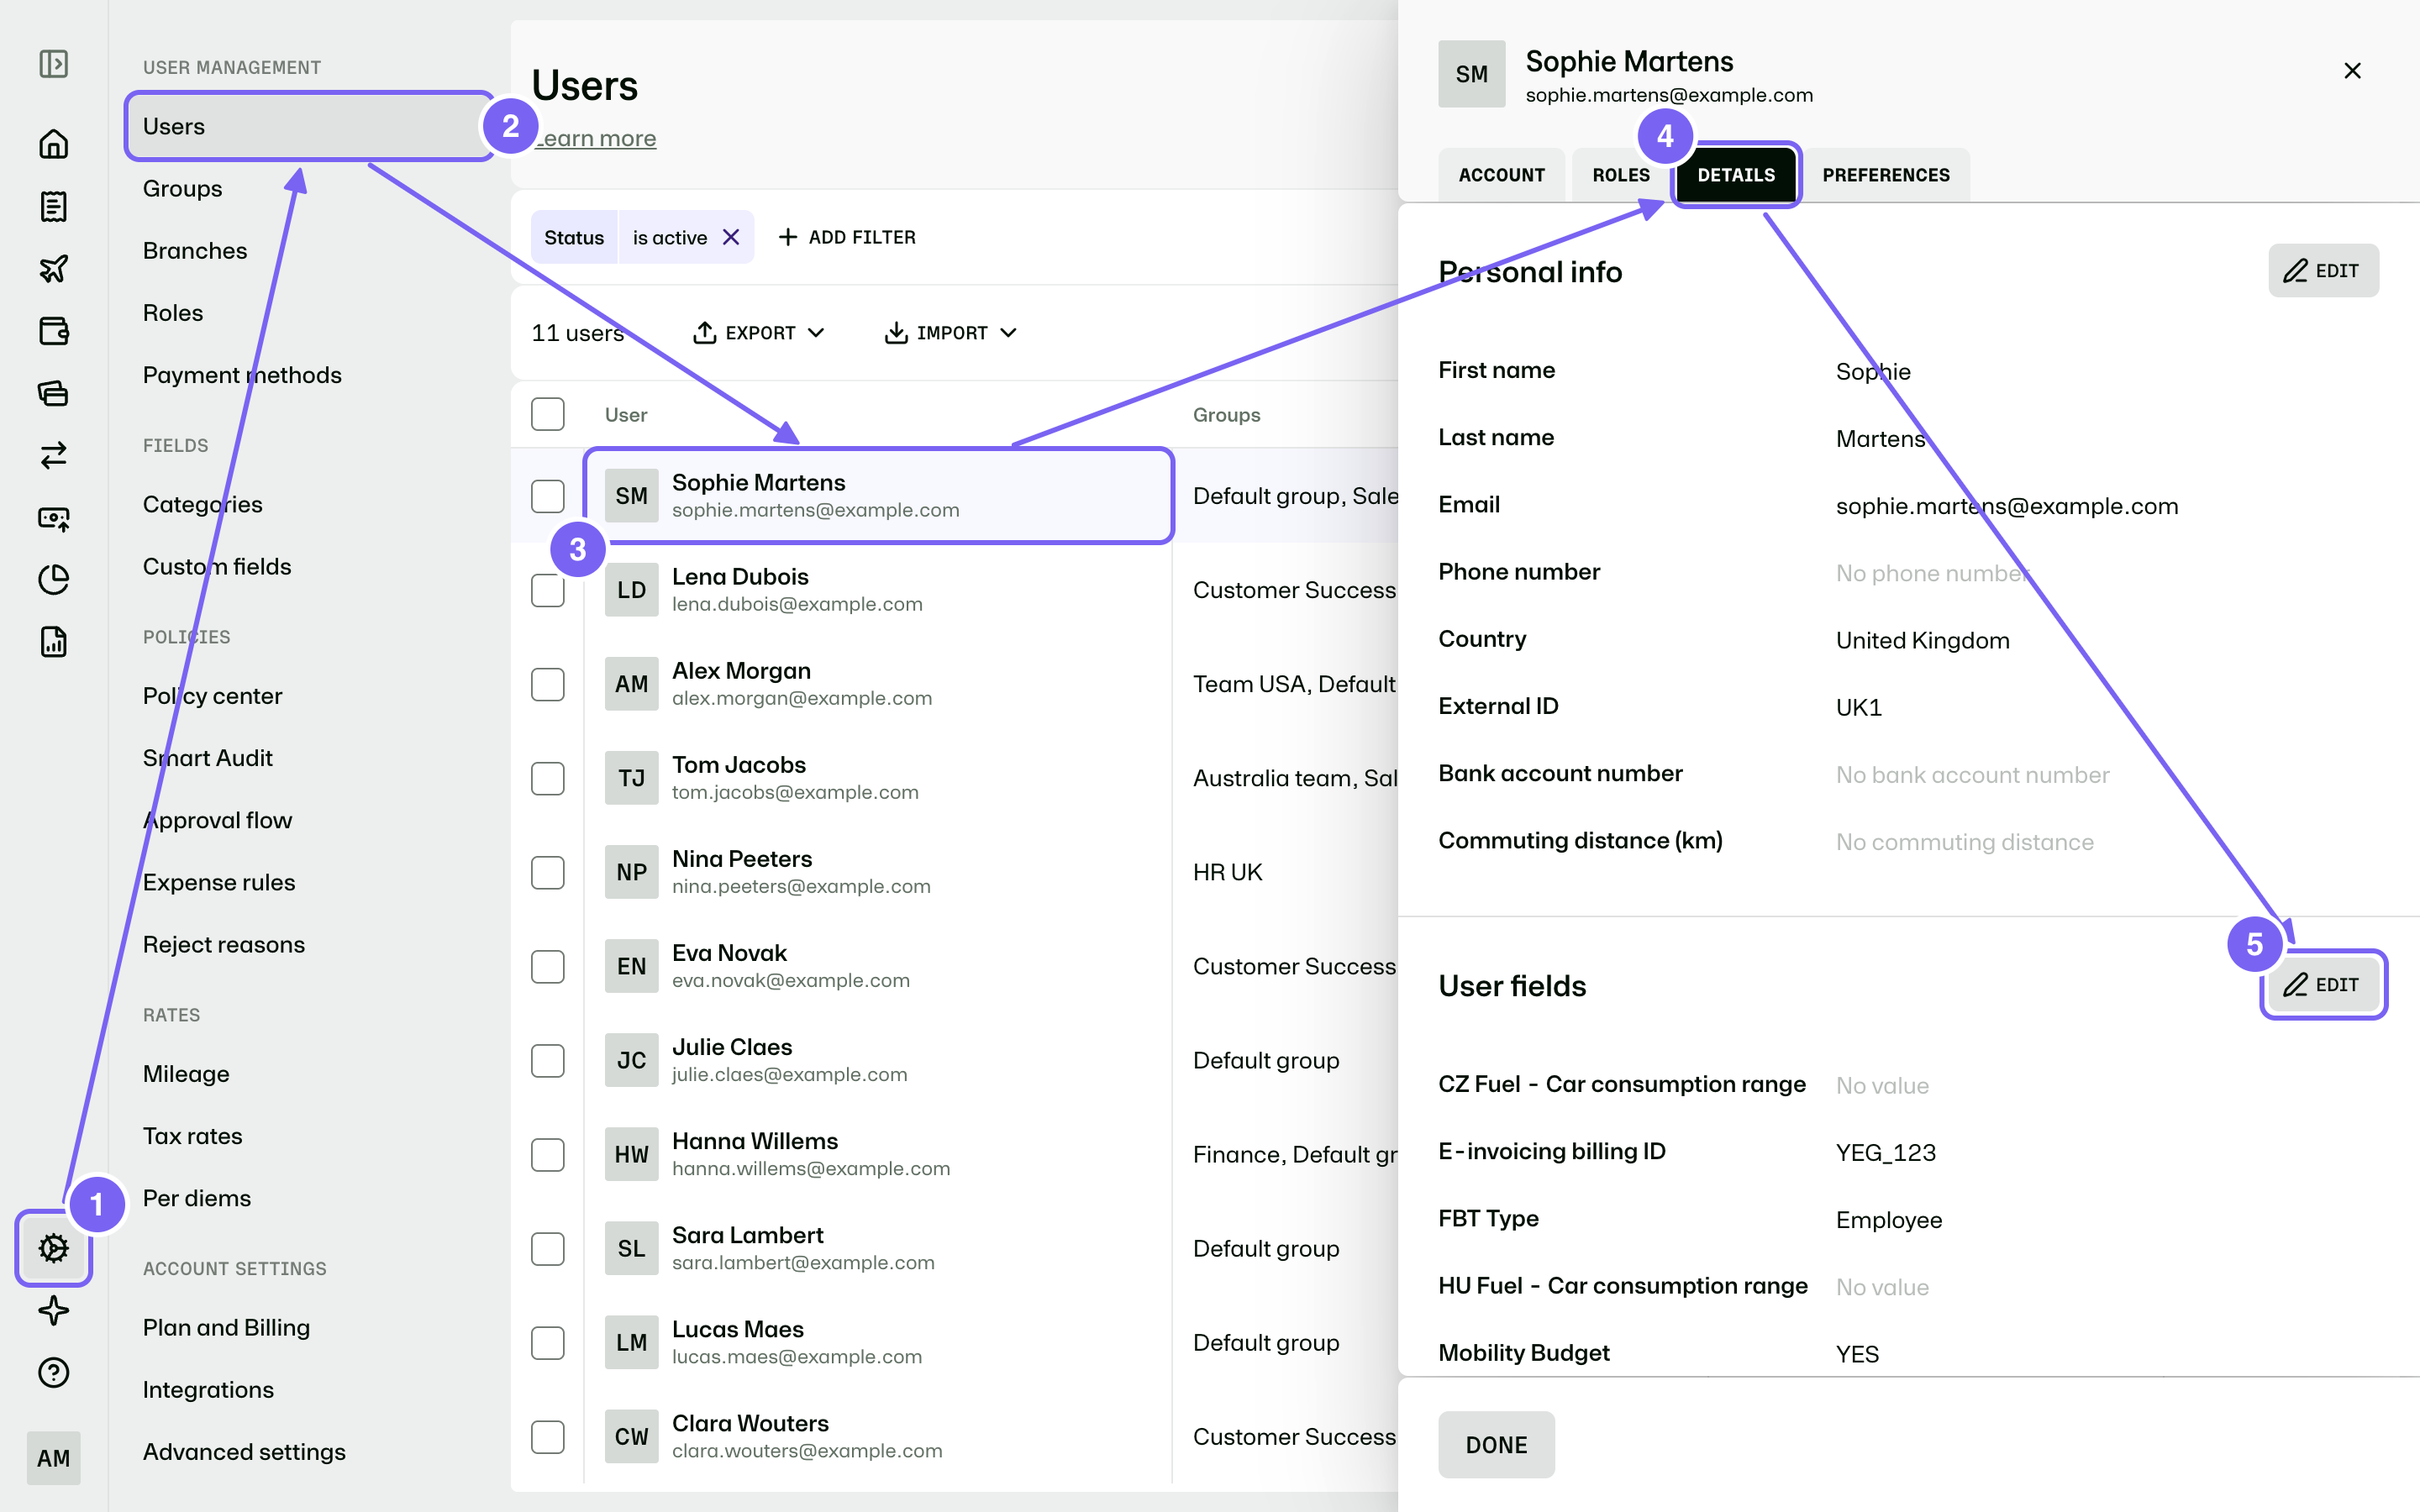Check the box for Sophie Martens
This screenshot has width=2420, height=1512.
coord(548,496)
